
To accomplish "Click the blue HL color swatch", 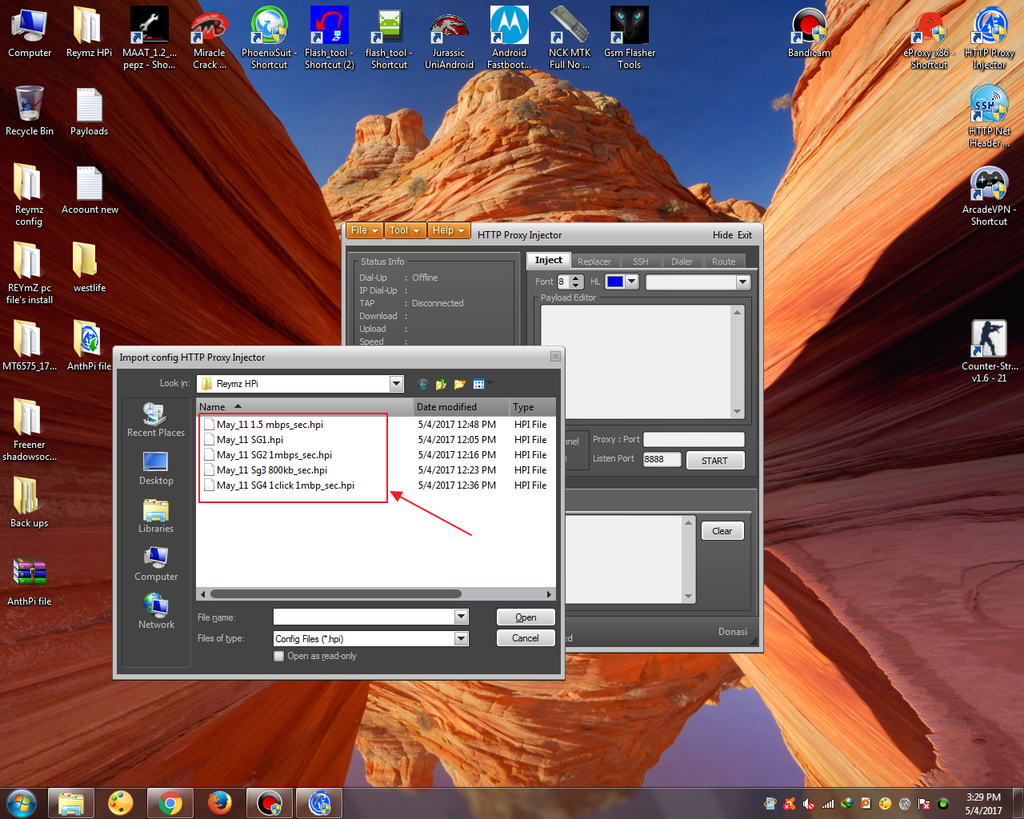I will point(615,282).
